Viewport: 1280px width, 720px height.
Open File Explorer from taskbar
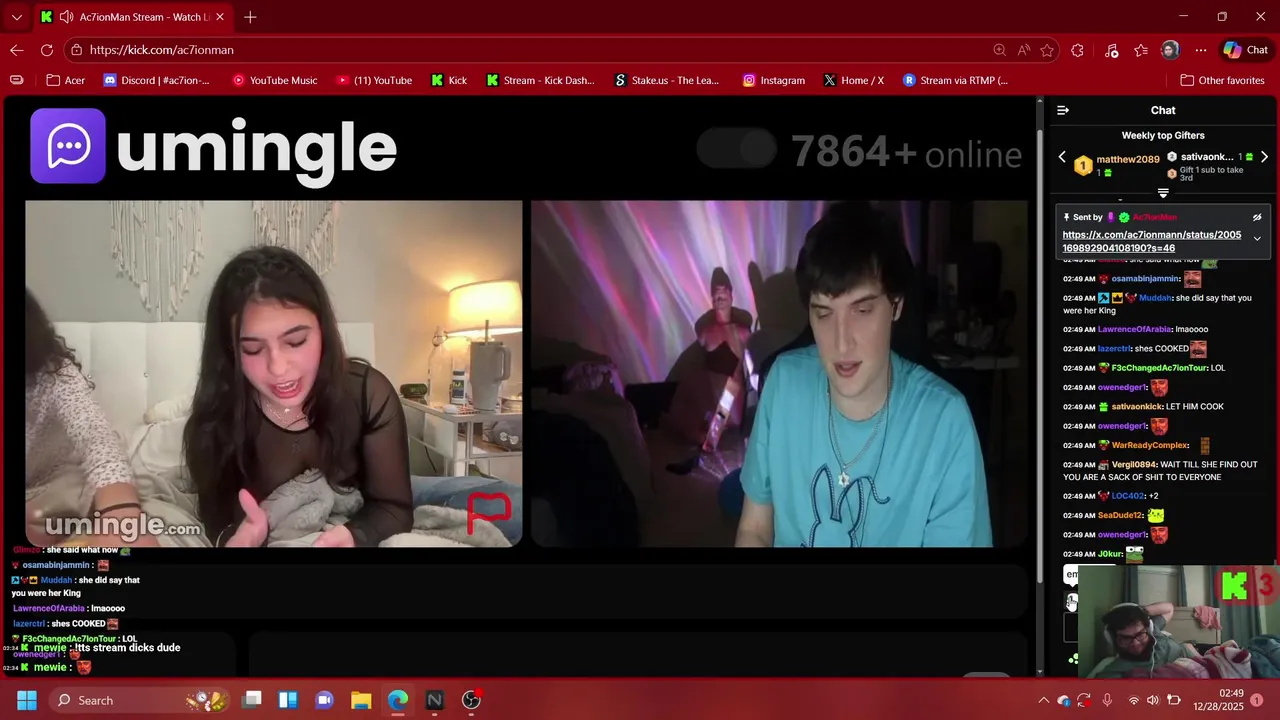(361, 700)
